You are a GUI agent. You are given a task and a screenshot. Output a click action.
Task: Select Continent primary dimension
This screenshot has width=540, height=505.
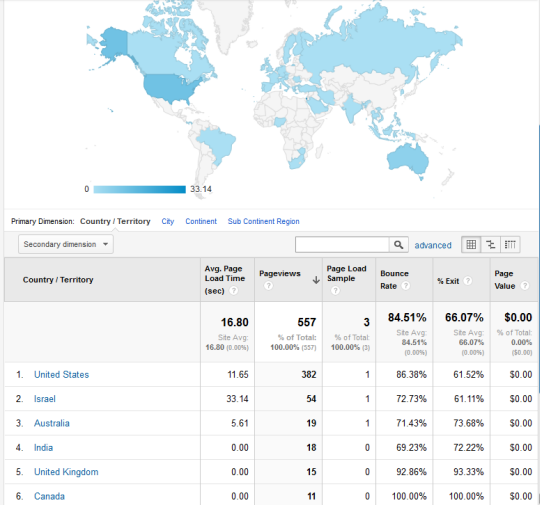tap(201, 221)
